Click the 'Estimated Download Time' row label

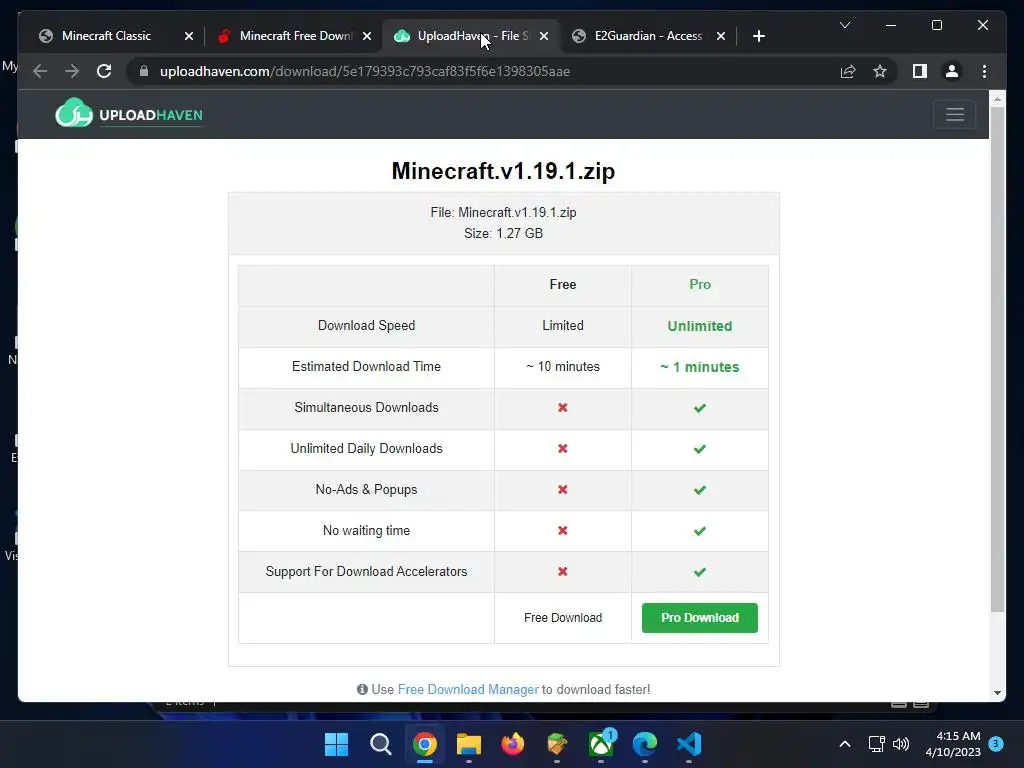click(366, 366)
